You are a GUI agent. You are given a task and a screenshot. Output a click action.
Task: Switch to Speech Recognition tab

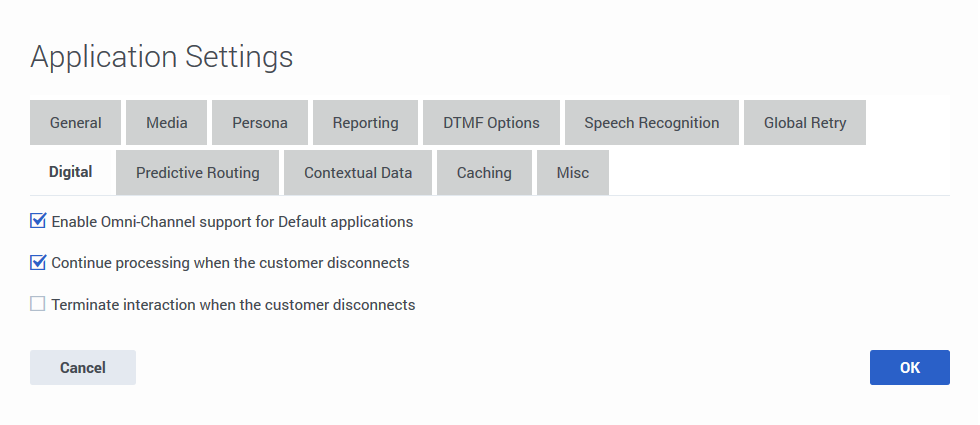tap(652, 122)
